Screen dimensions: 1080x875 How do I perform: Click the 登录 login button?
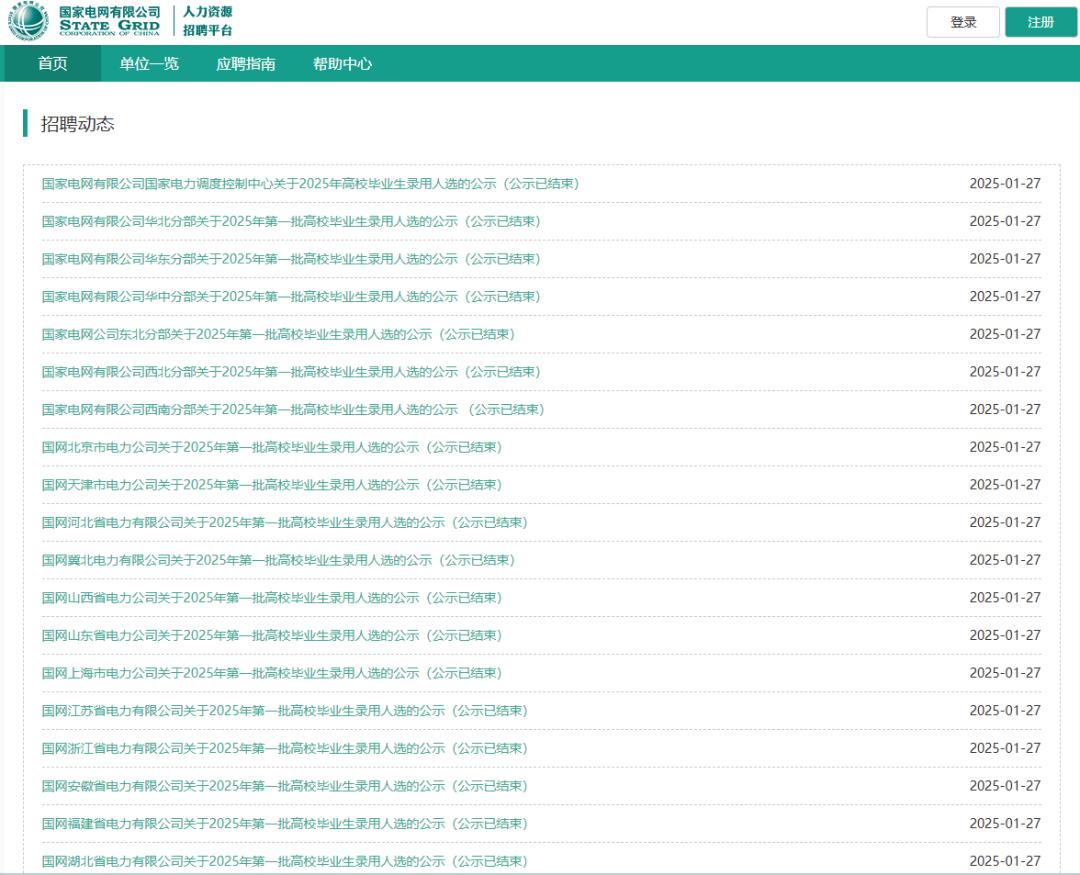pyautogui.click(x=963, y=22)
